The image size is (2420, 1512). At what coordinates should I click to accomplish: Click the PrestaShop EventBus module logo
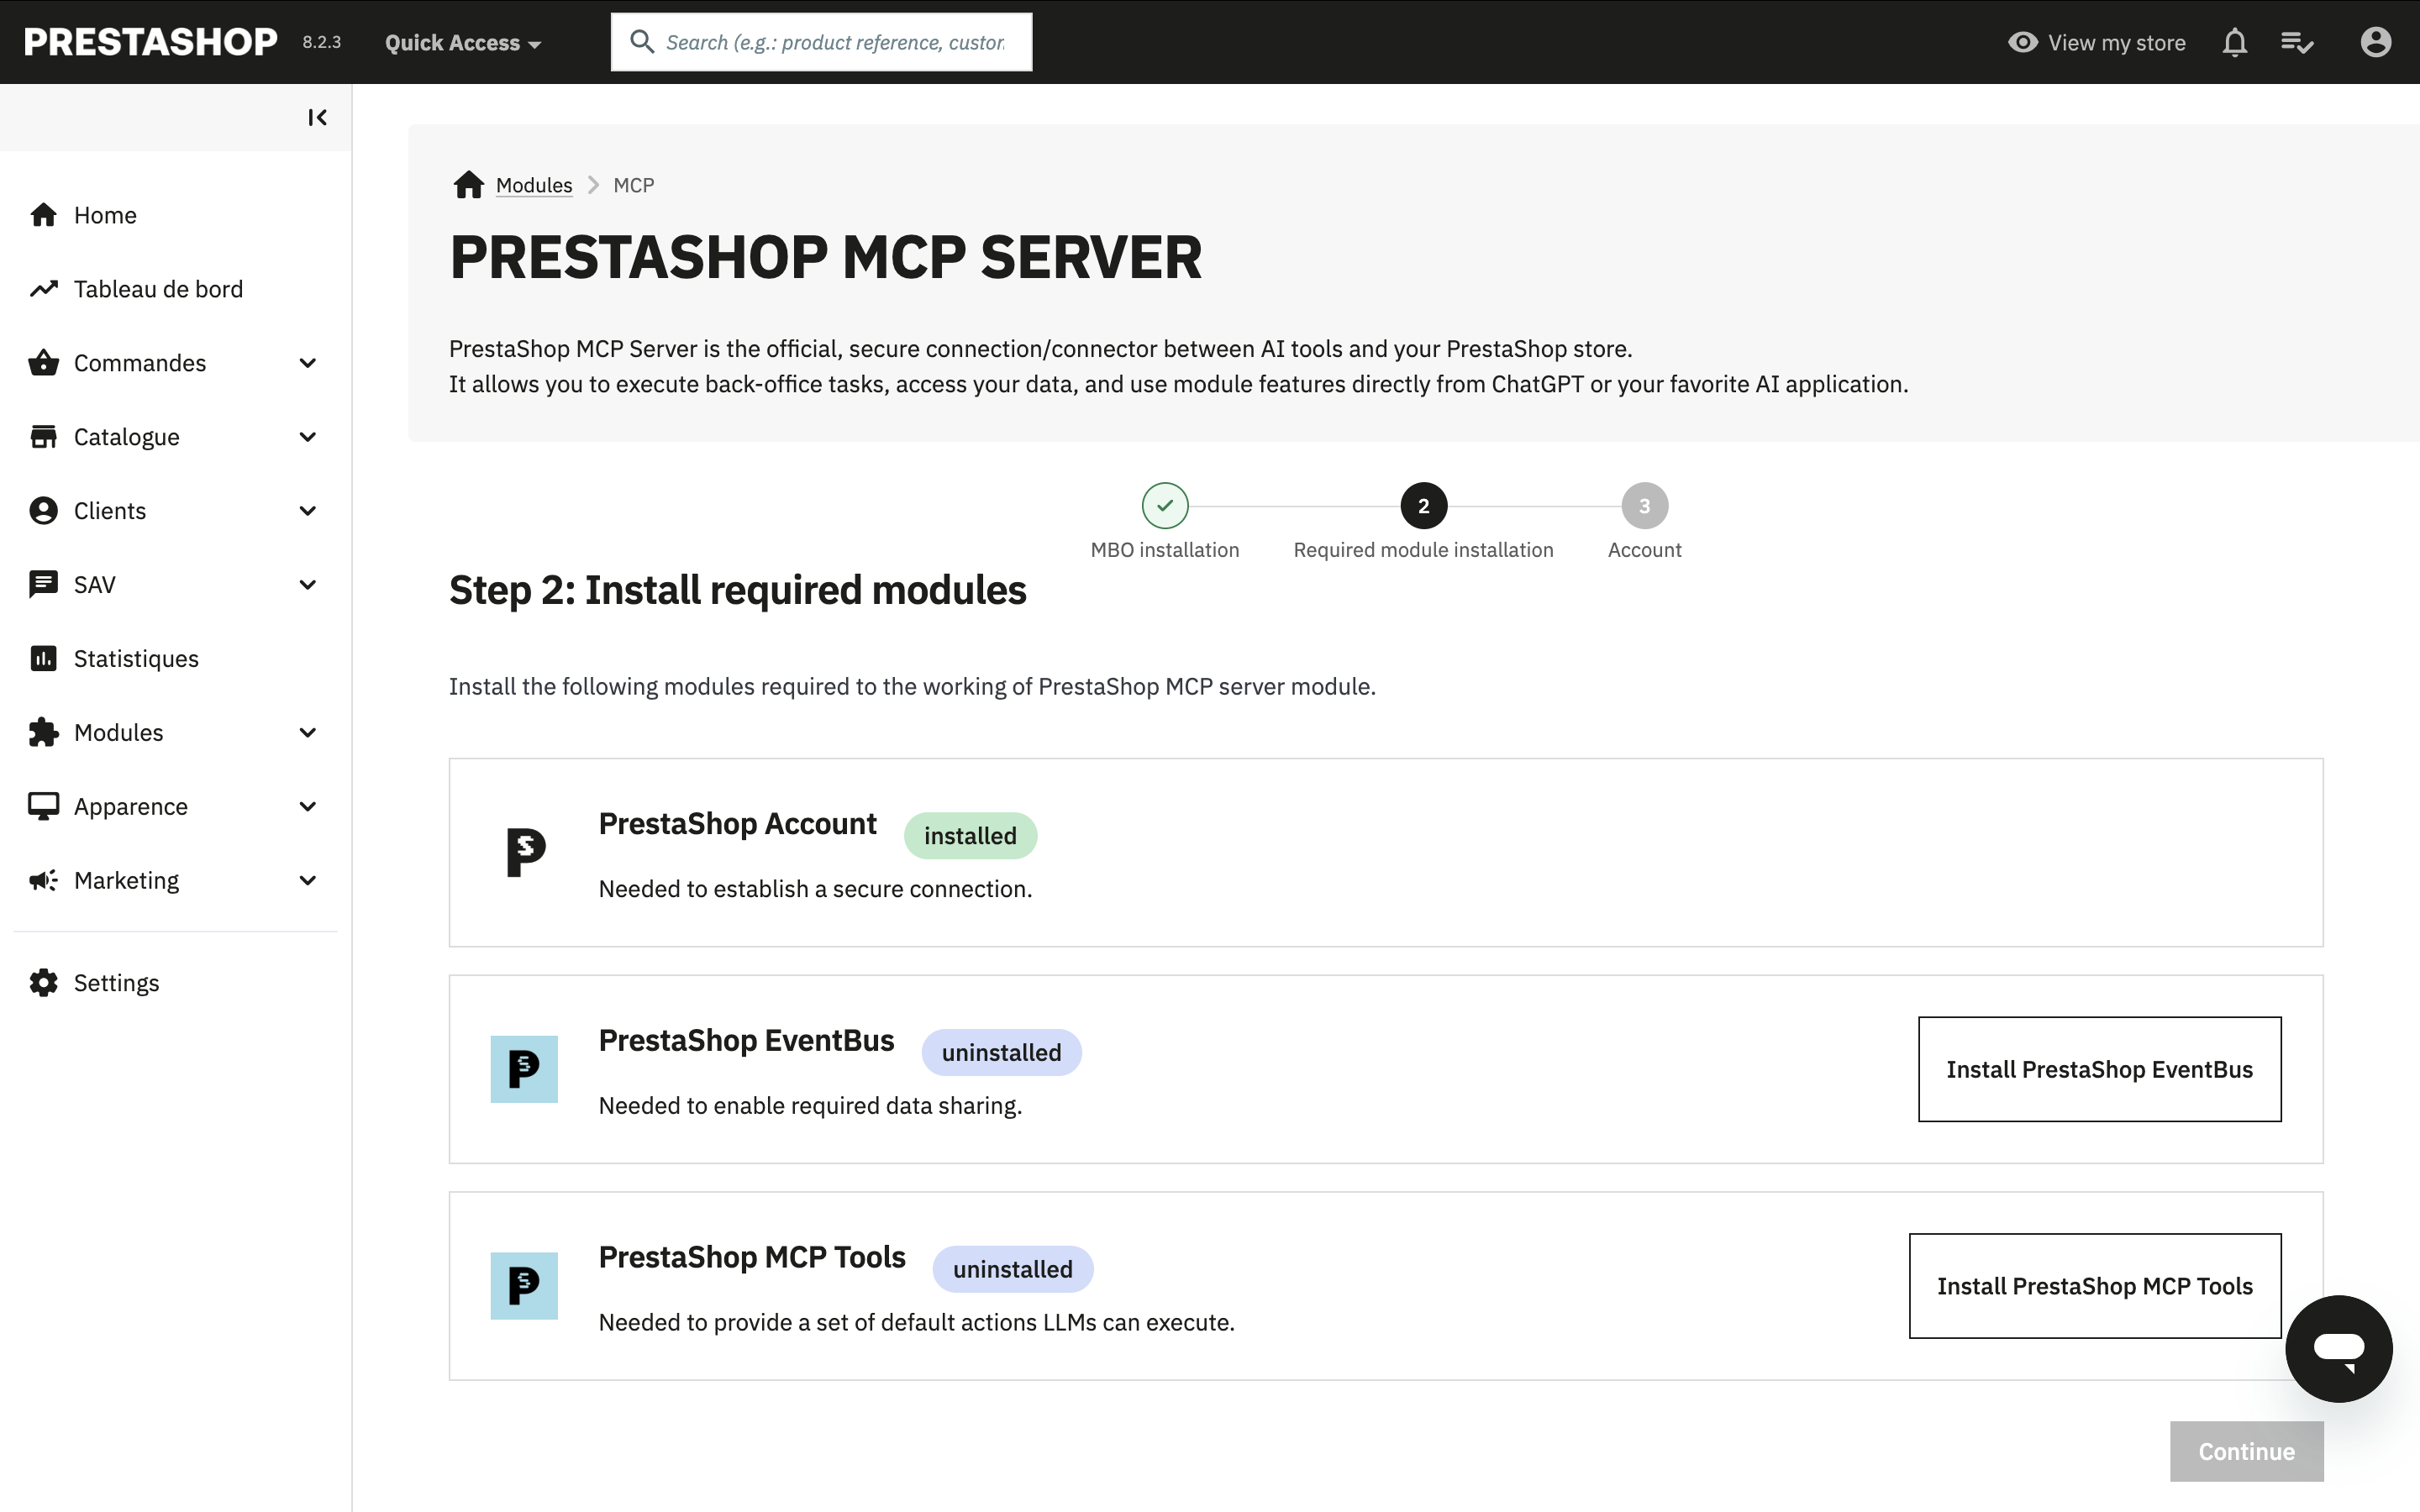click(524, 1069)
